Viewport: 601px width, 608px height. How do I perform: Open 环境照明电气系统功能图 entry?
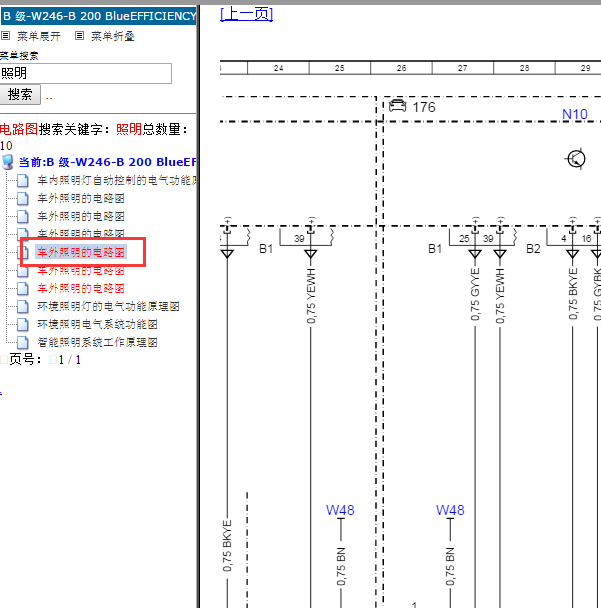click(x=97, y=324)
